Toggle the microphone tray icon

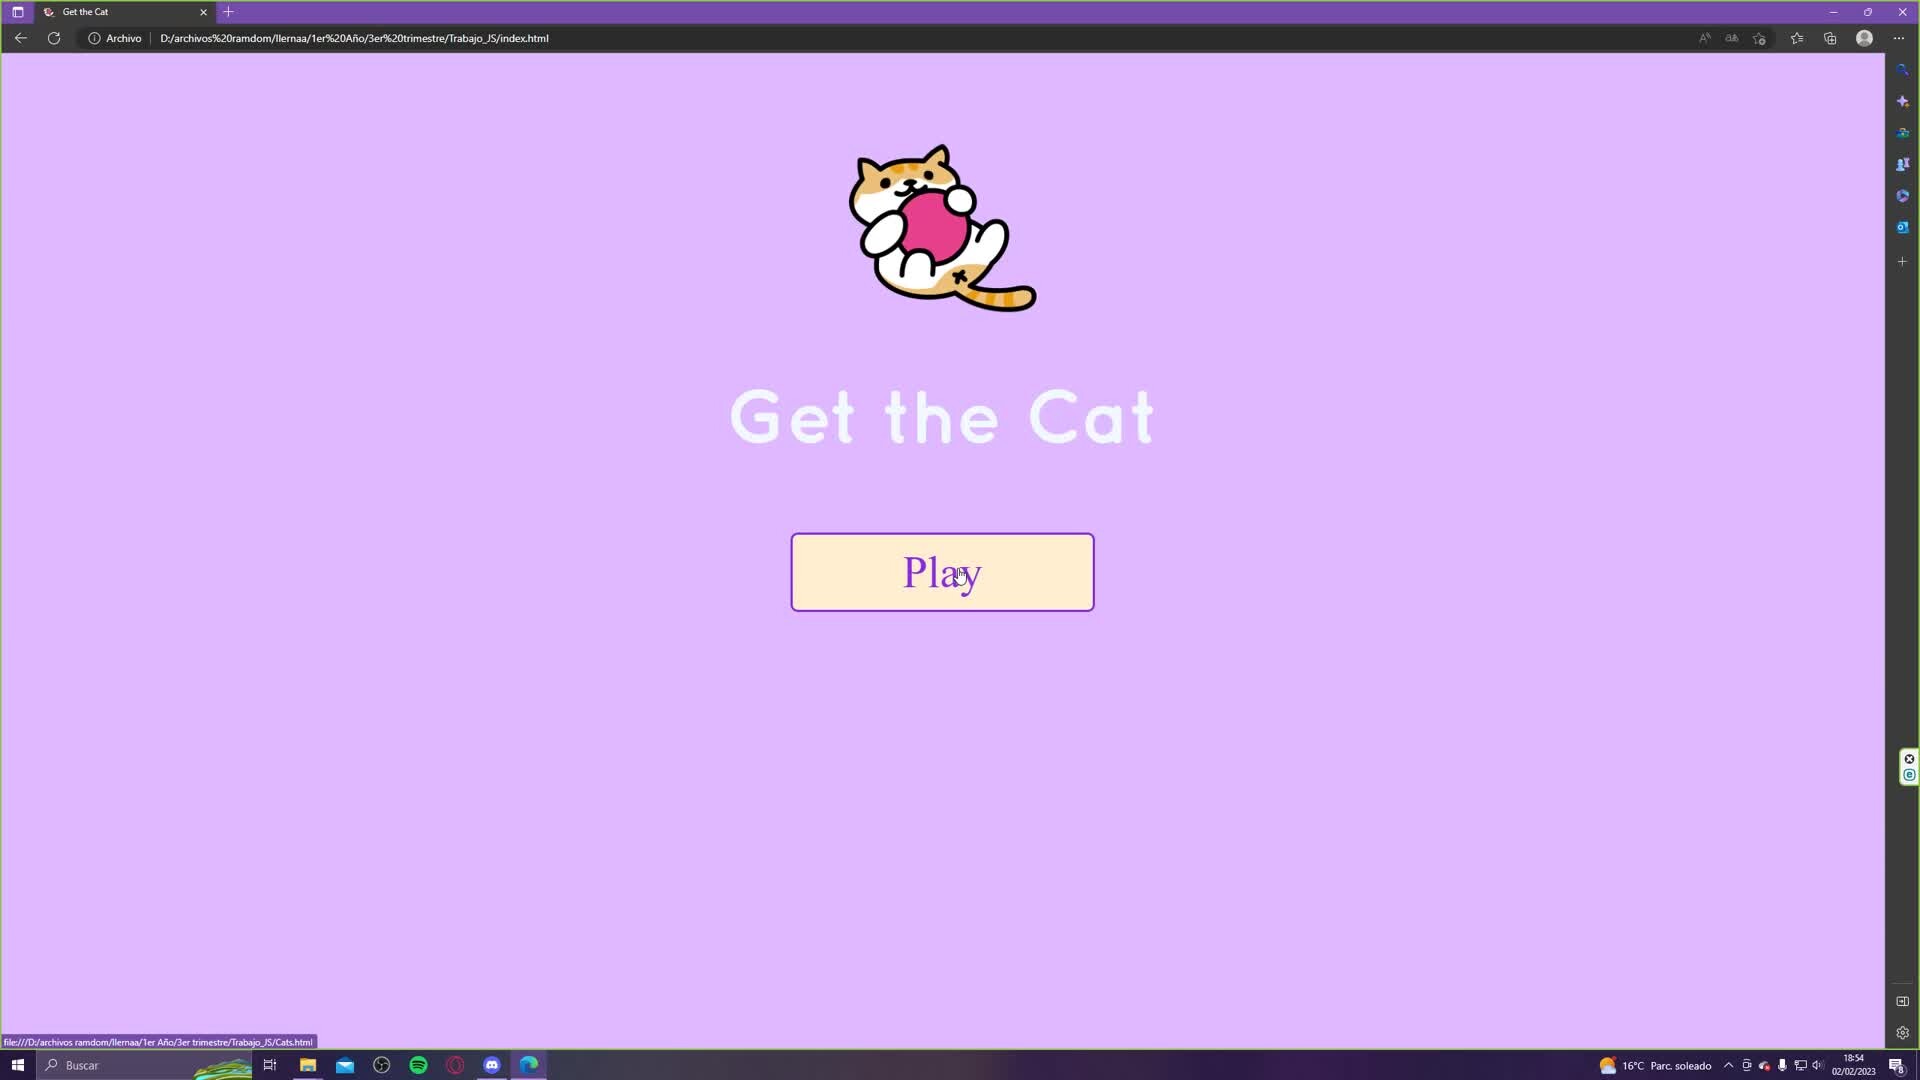coord(1782,1066)
